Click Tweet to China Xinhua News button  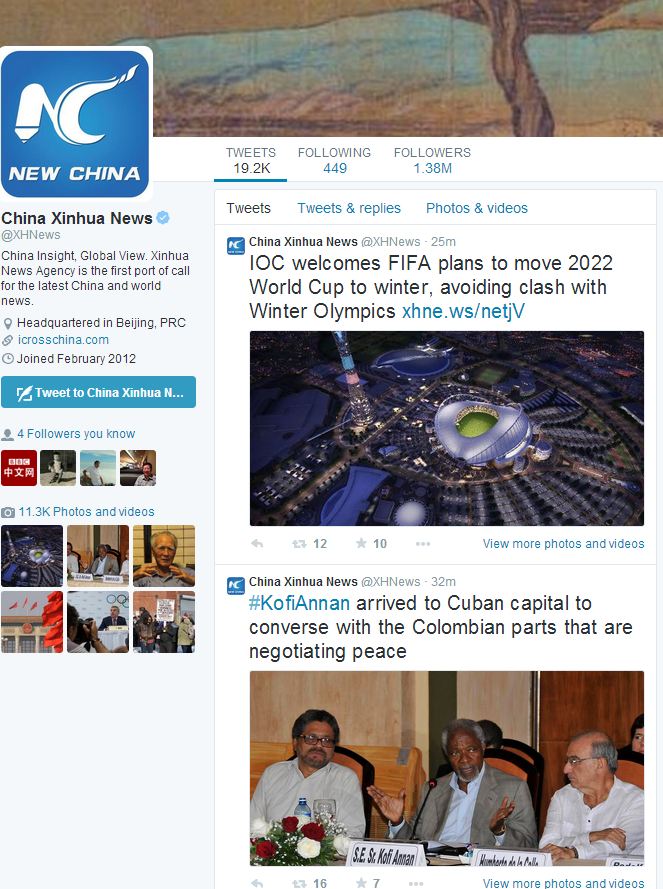pos(99,392)
